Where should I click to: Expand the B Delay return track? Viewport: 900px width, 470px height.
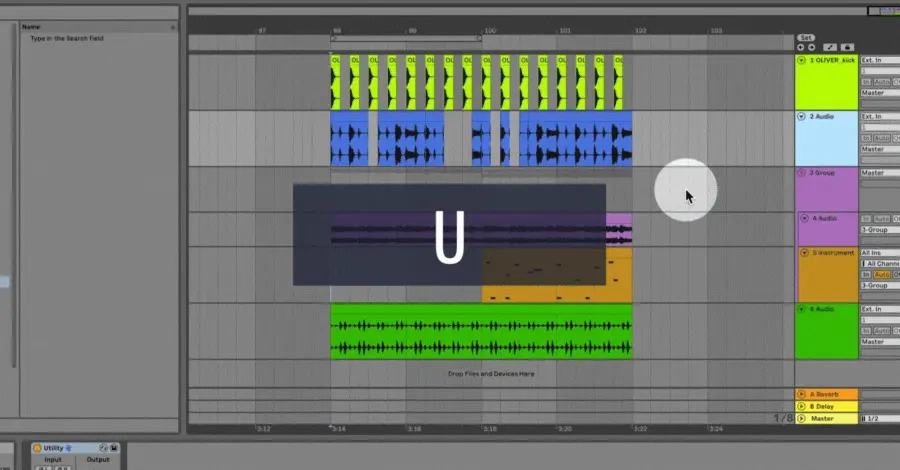click(x=801, y=406)
